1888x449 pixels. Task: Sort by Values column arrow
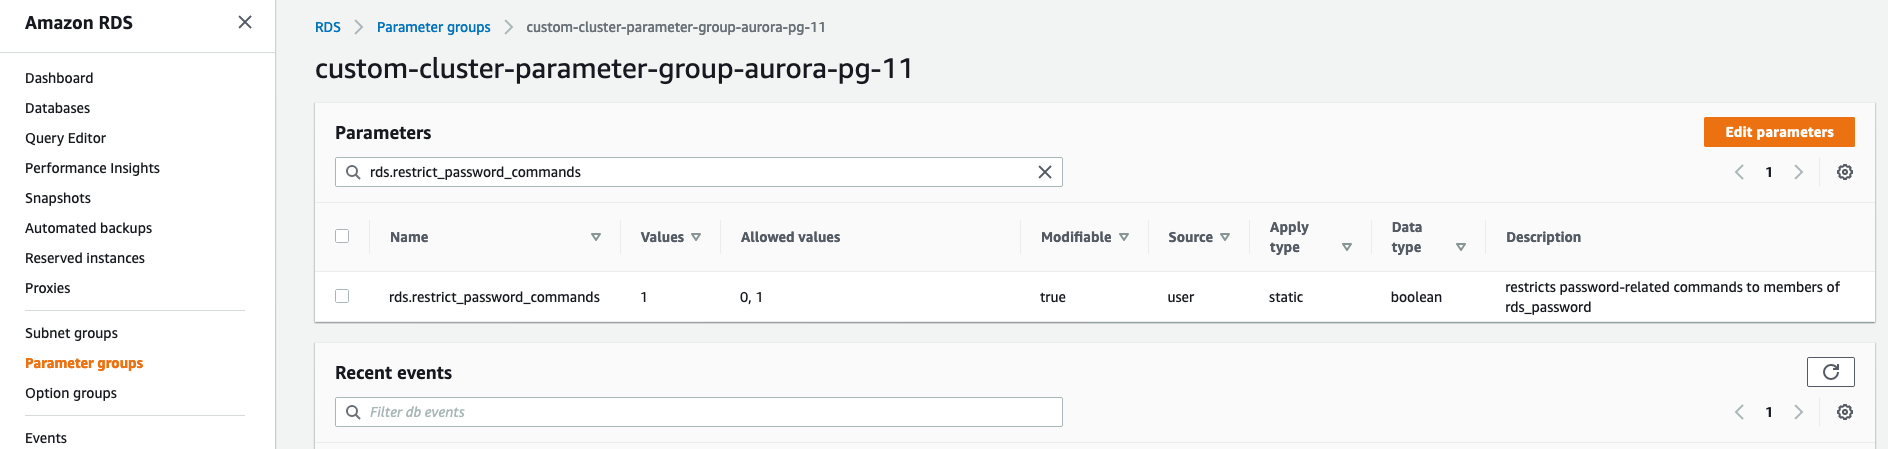pyautogui.click(x=696, y=237)
